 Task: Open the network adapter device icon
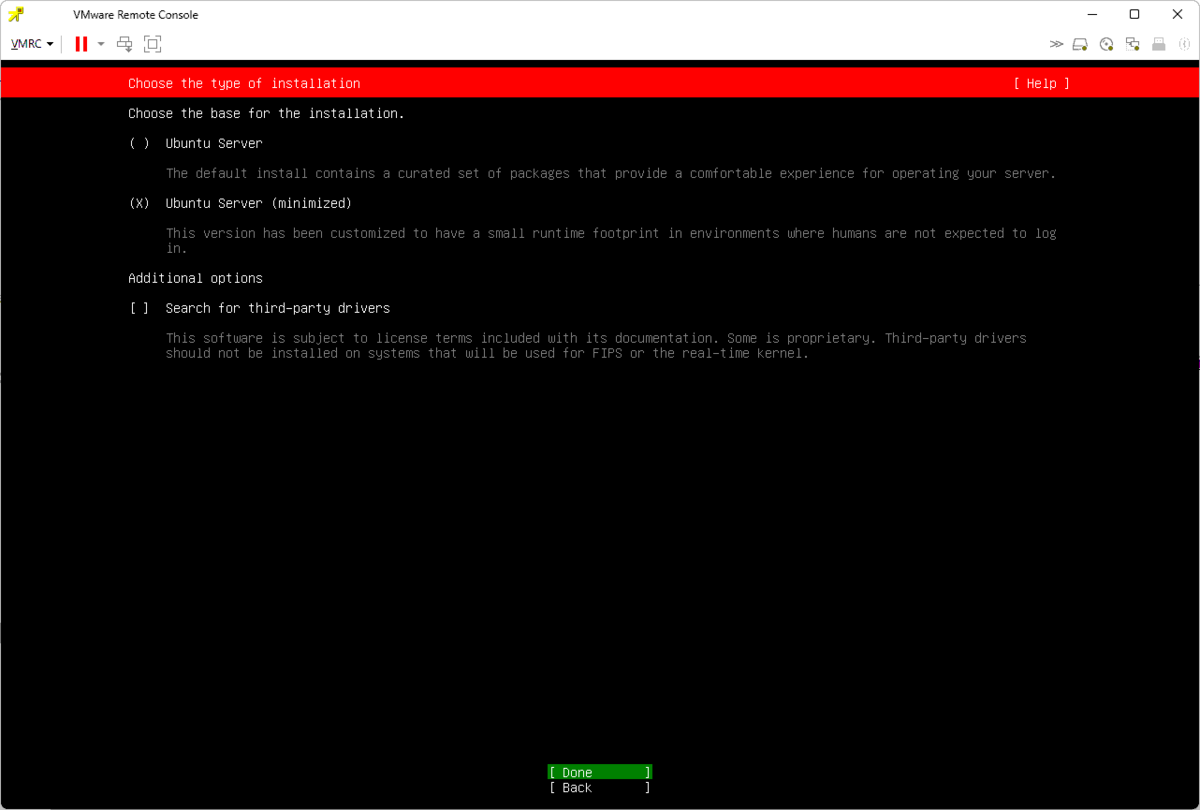[1132, 44]
